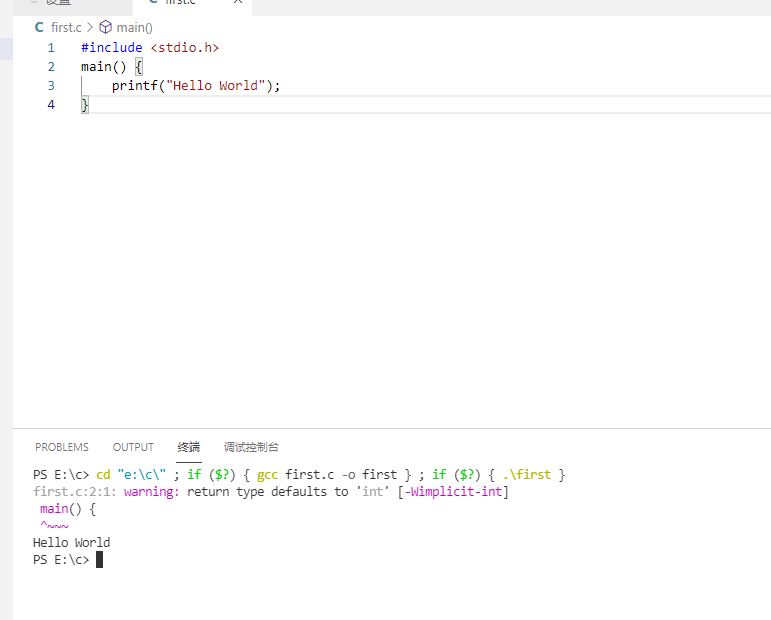Click <stdio.h> in the editor
The height and width of the screenshot is (620, 771).
[x=184, y=48]
